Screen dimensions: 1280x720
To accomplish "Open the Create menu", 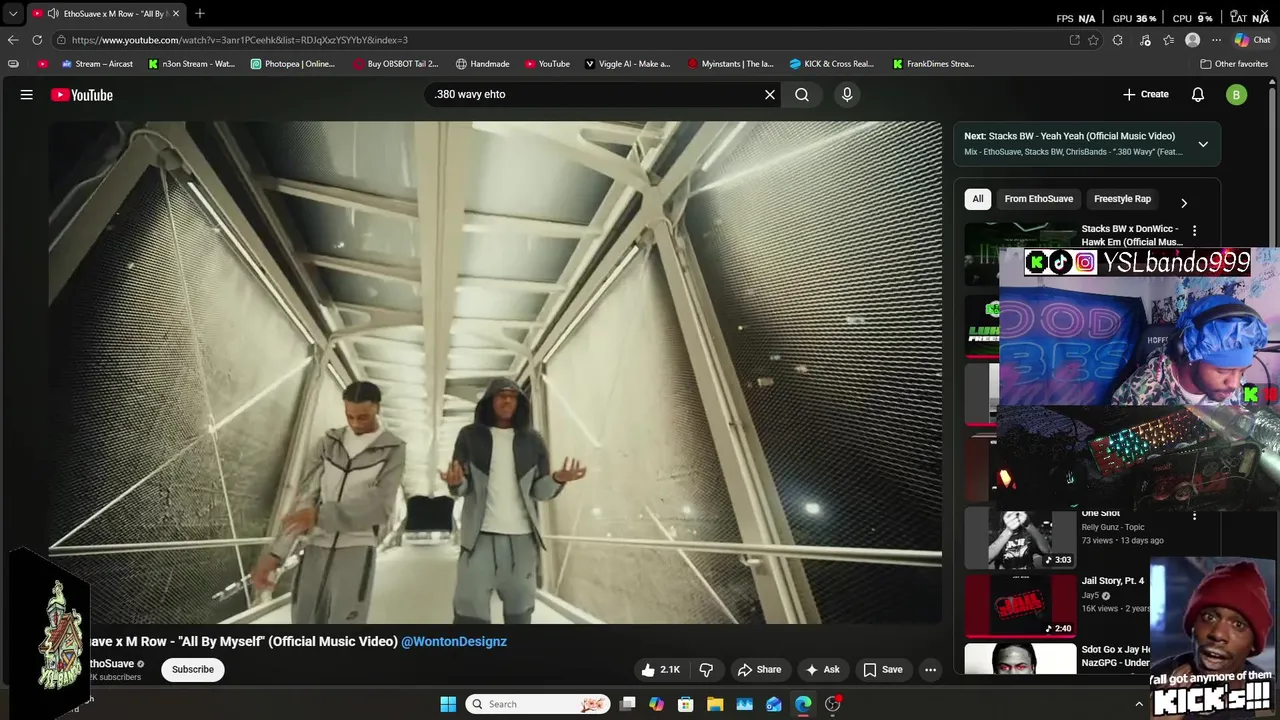I will 1146,94.
